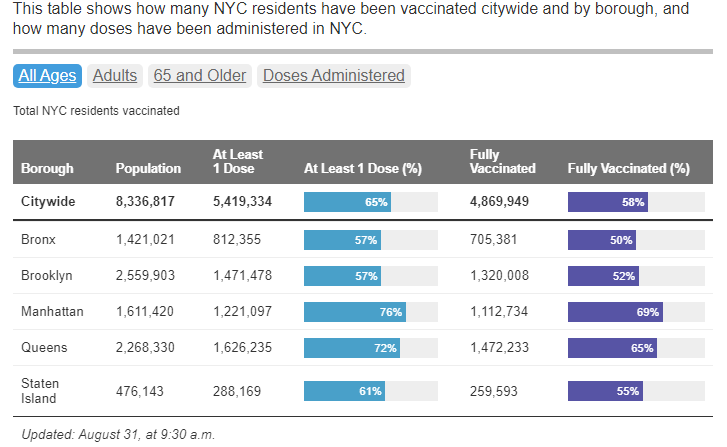Screen dimensions: 727x447
Task: Select the Manhattan row label
Action: click(52, 312)
